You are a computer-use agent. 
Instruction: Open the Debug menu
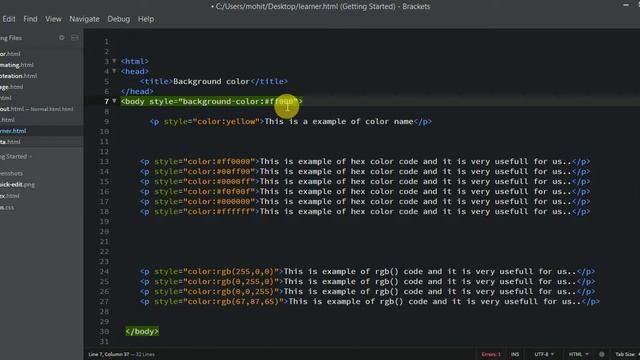(x=119, y=19)
